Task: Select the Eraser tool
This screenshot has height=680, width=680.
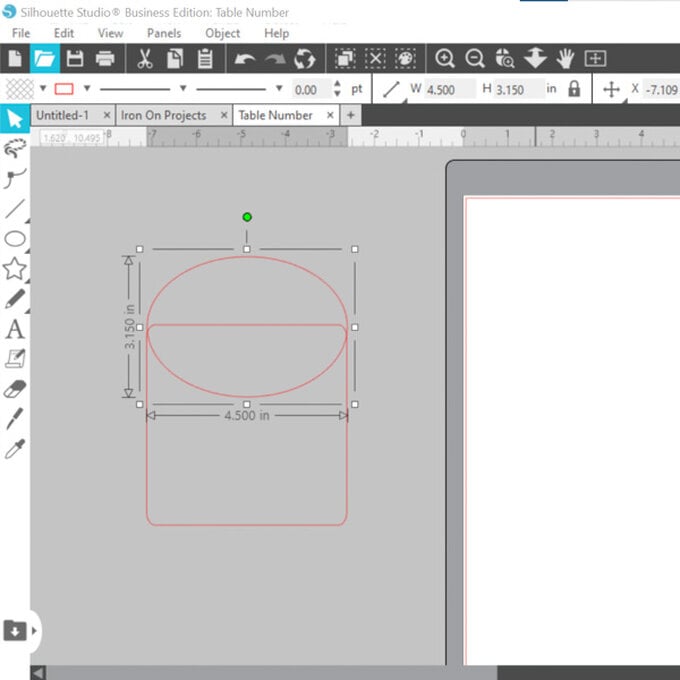Action: tap(15, 389)
